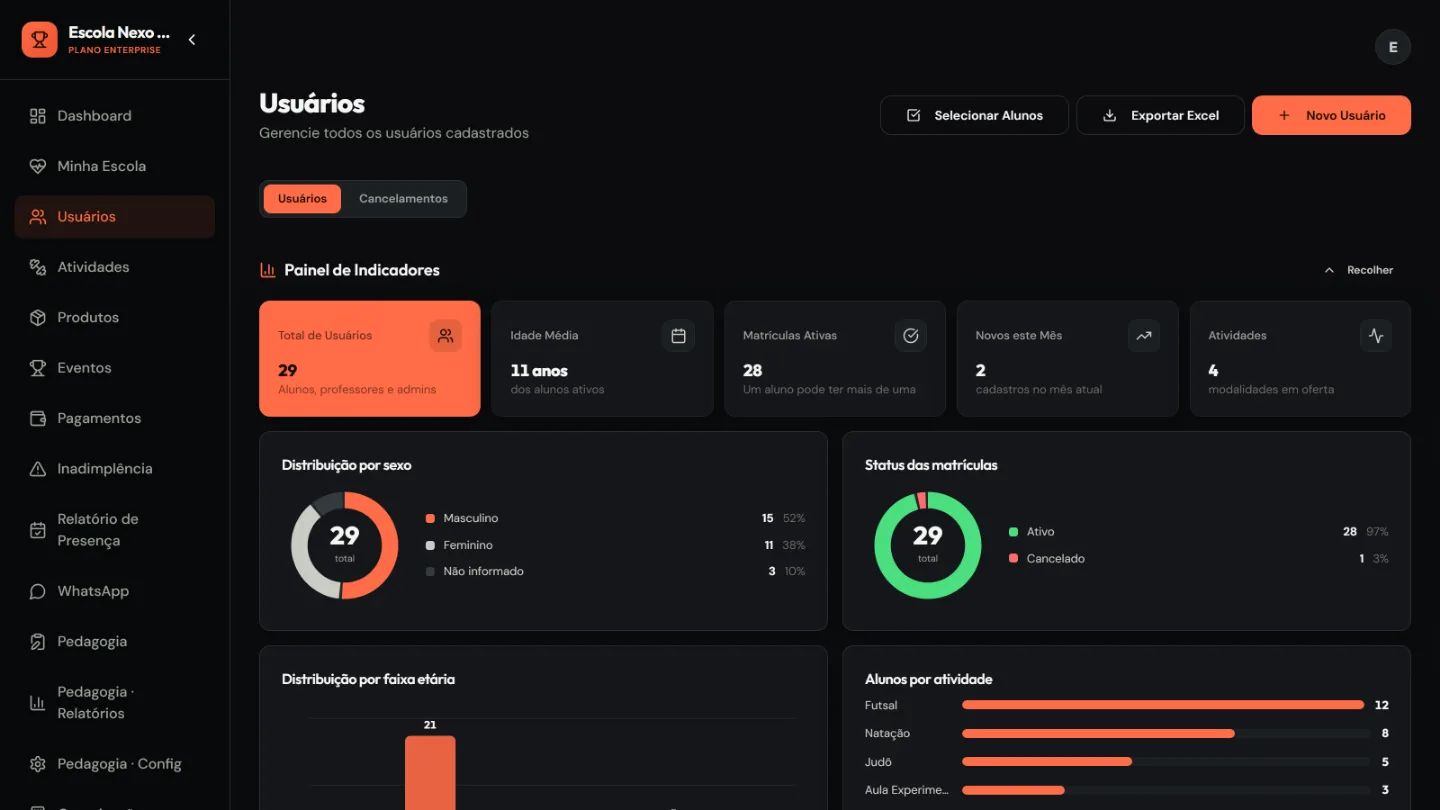
Task: Click the Status das matrículas heading
Action: [x=931, y=465]
